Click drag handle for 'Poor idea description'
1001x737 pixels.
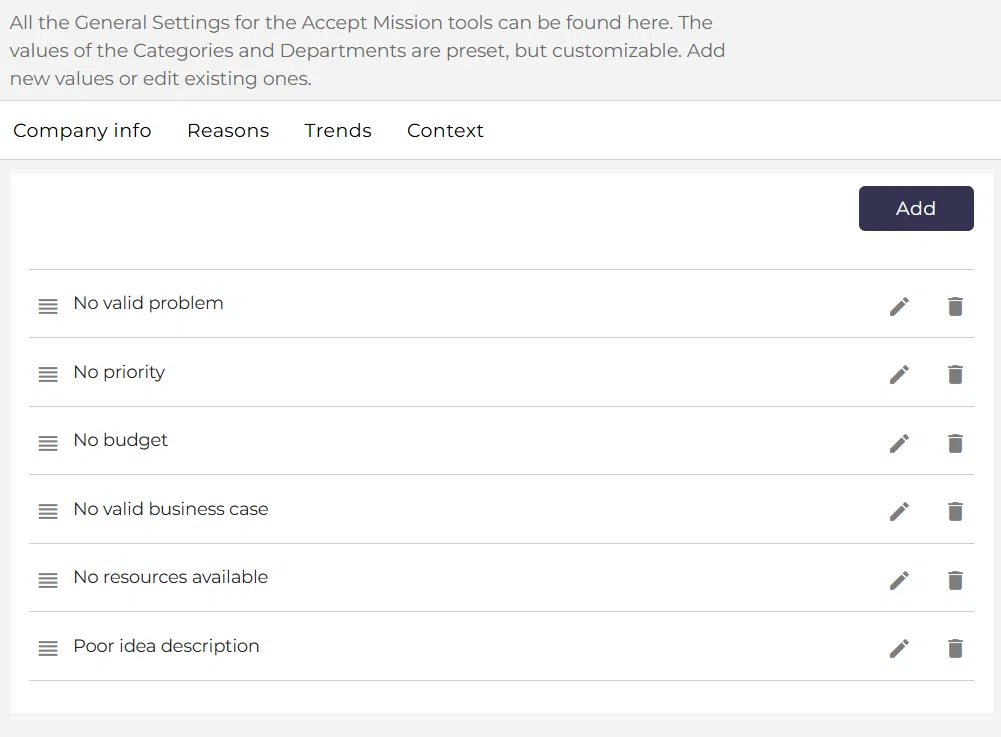click(48, 649)
